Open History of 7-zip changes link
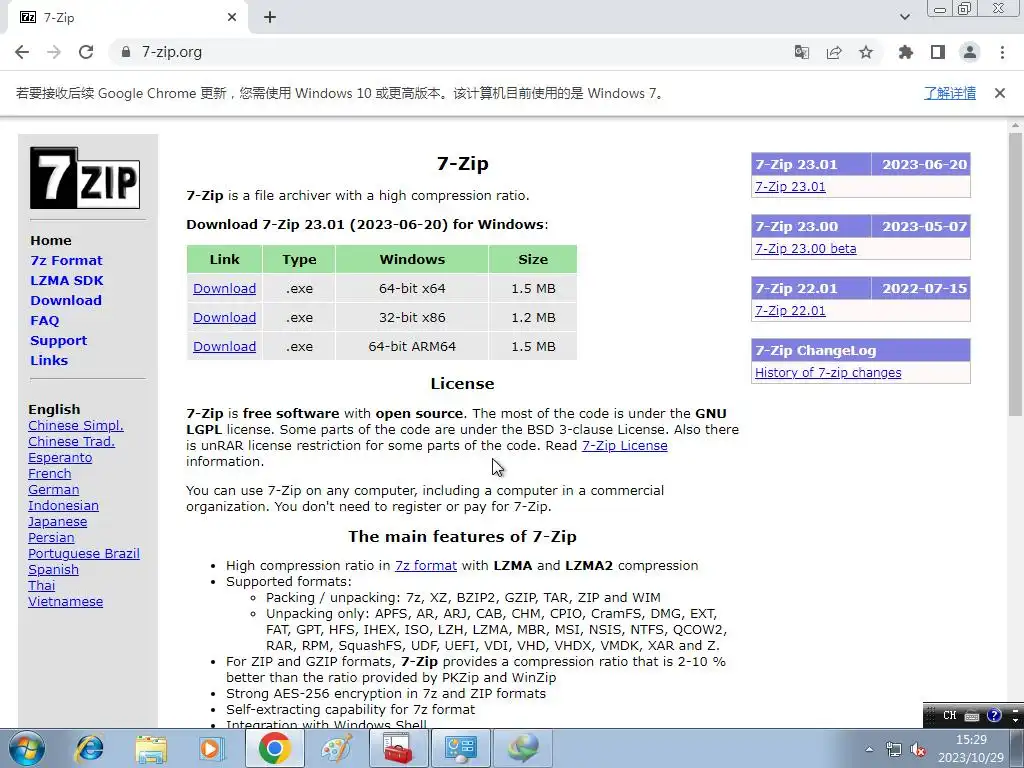This screenshot has height=768, width=1024. [828, 373]
